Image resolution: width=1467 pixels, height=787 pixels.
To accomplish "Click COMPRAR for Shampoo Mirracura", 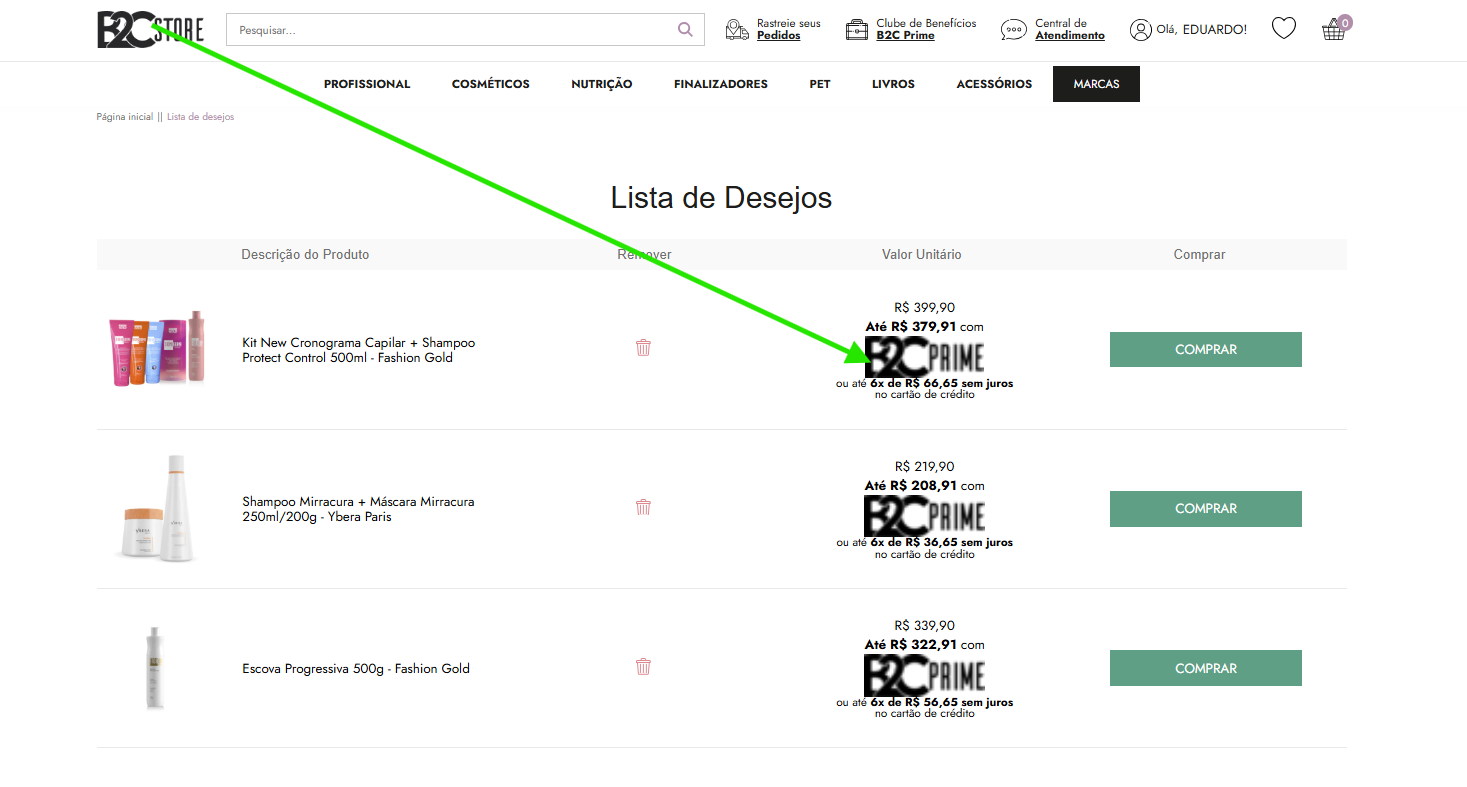I will (1206, 508).
